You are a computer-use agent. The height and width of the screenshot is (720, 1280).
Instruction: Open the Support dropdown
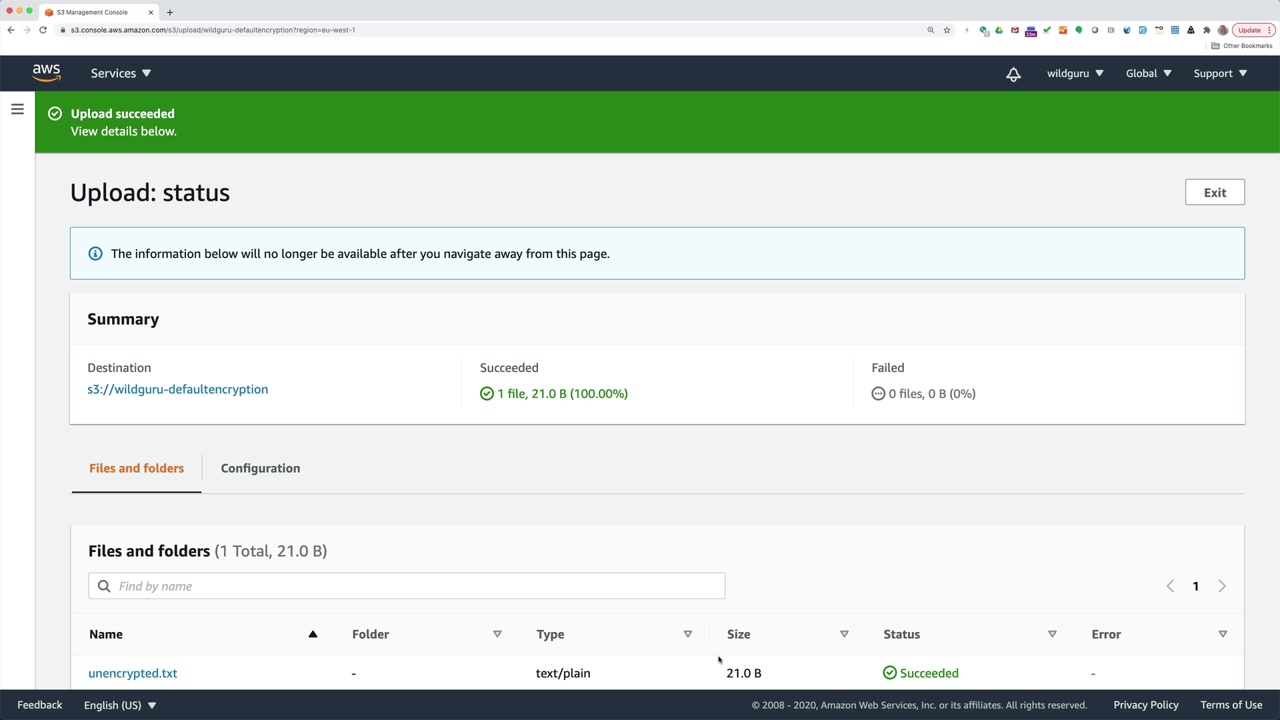(1220, 73)
